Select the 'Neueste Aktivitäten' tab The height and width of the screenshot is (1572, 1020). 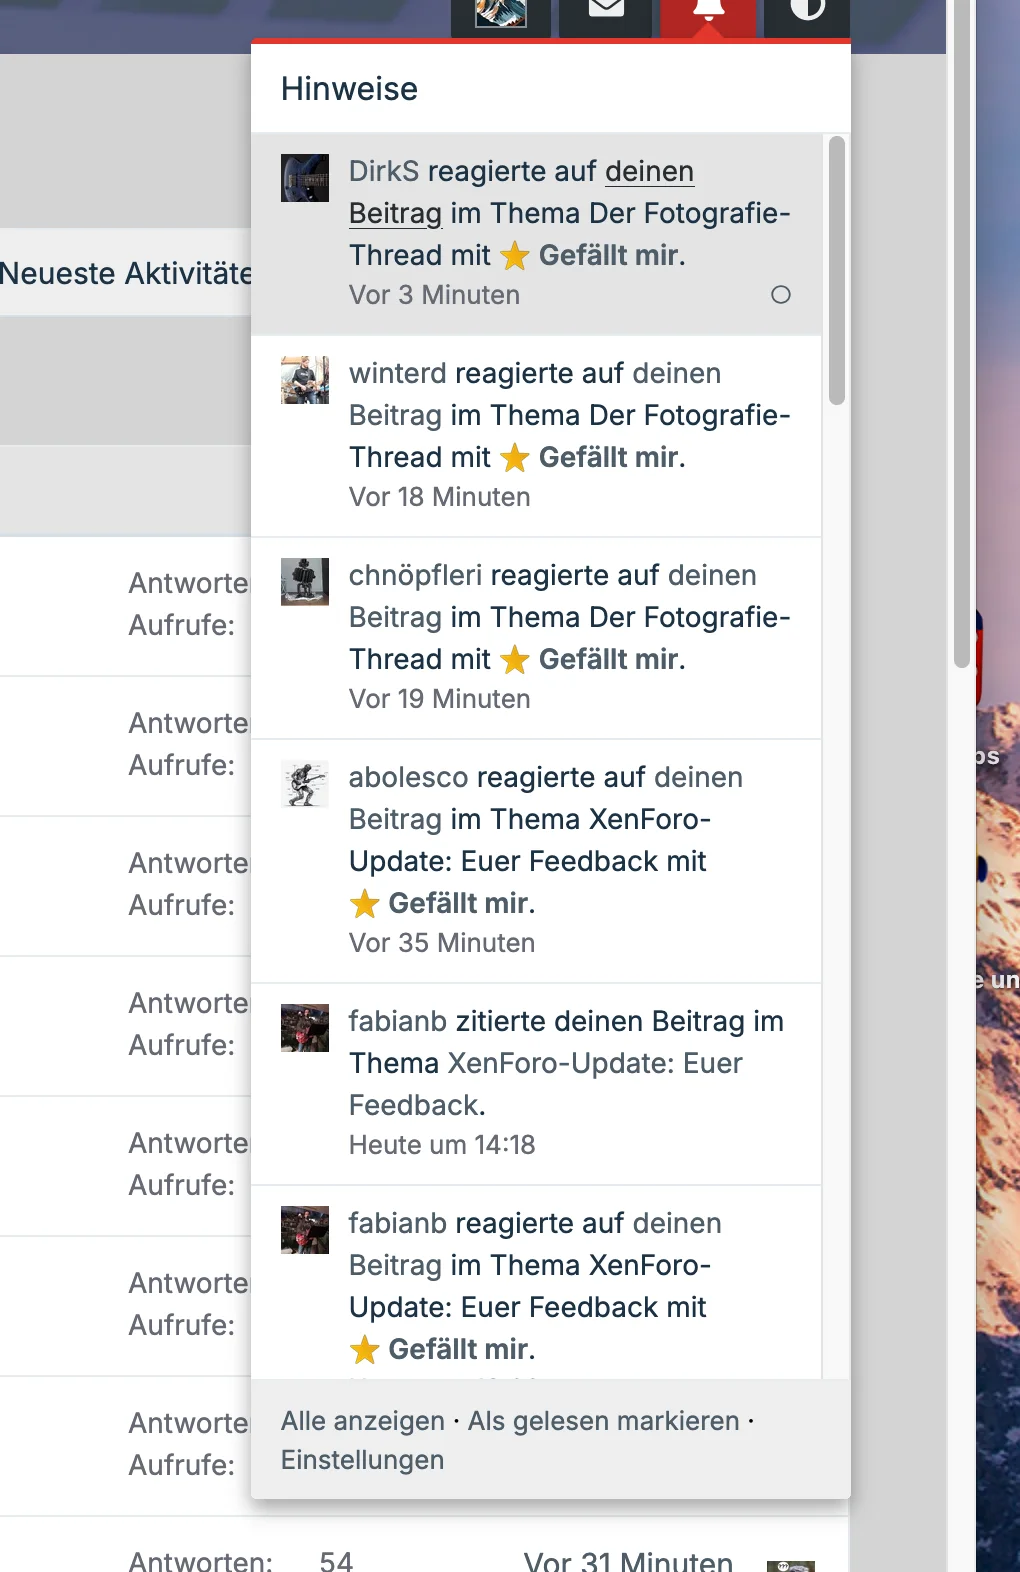pos(125,273)
